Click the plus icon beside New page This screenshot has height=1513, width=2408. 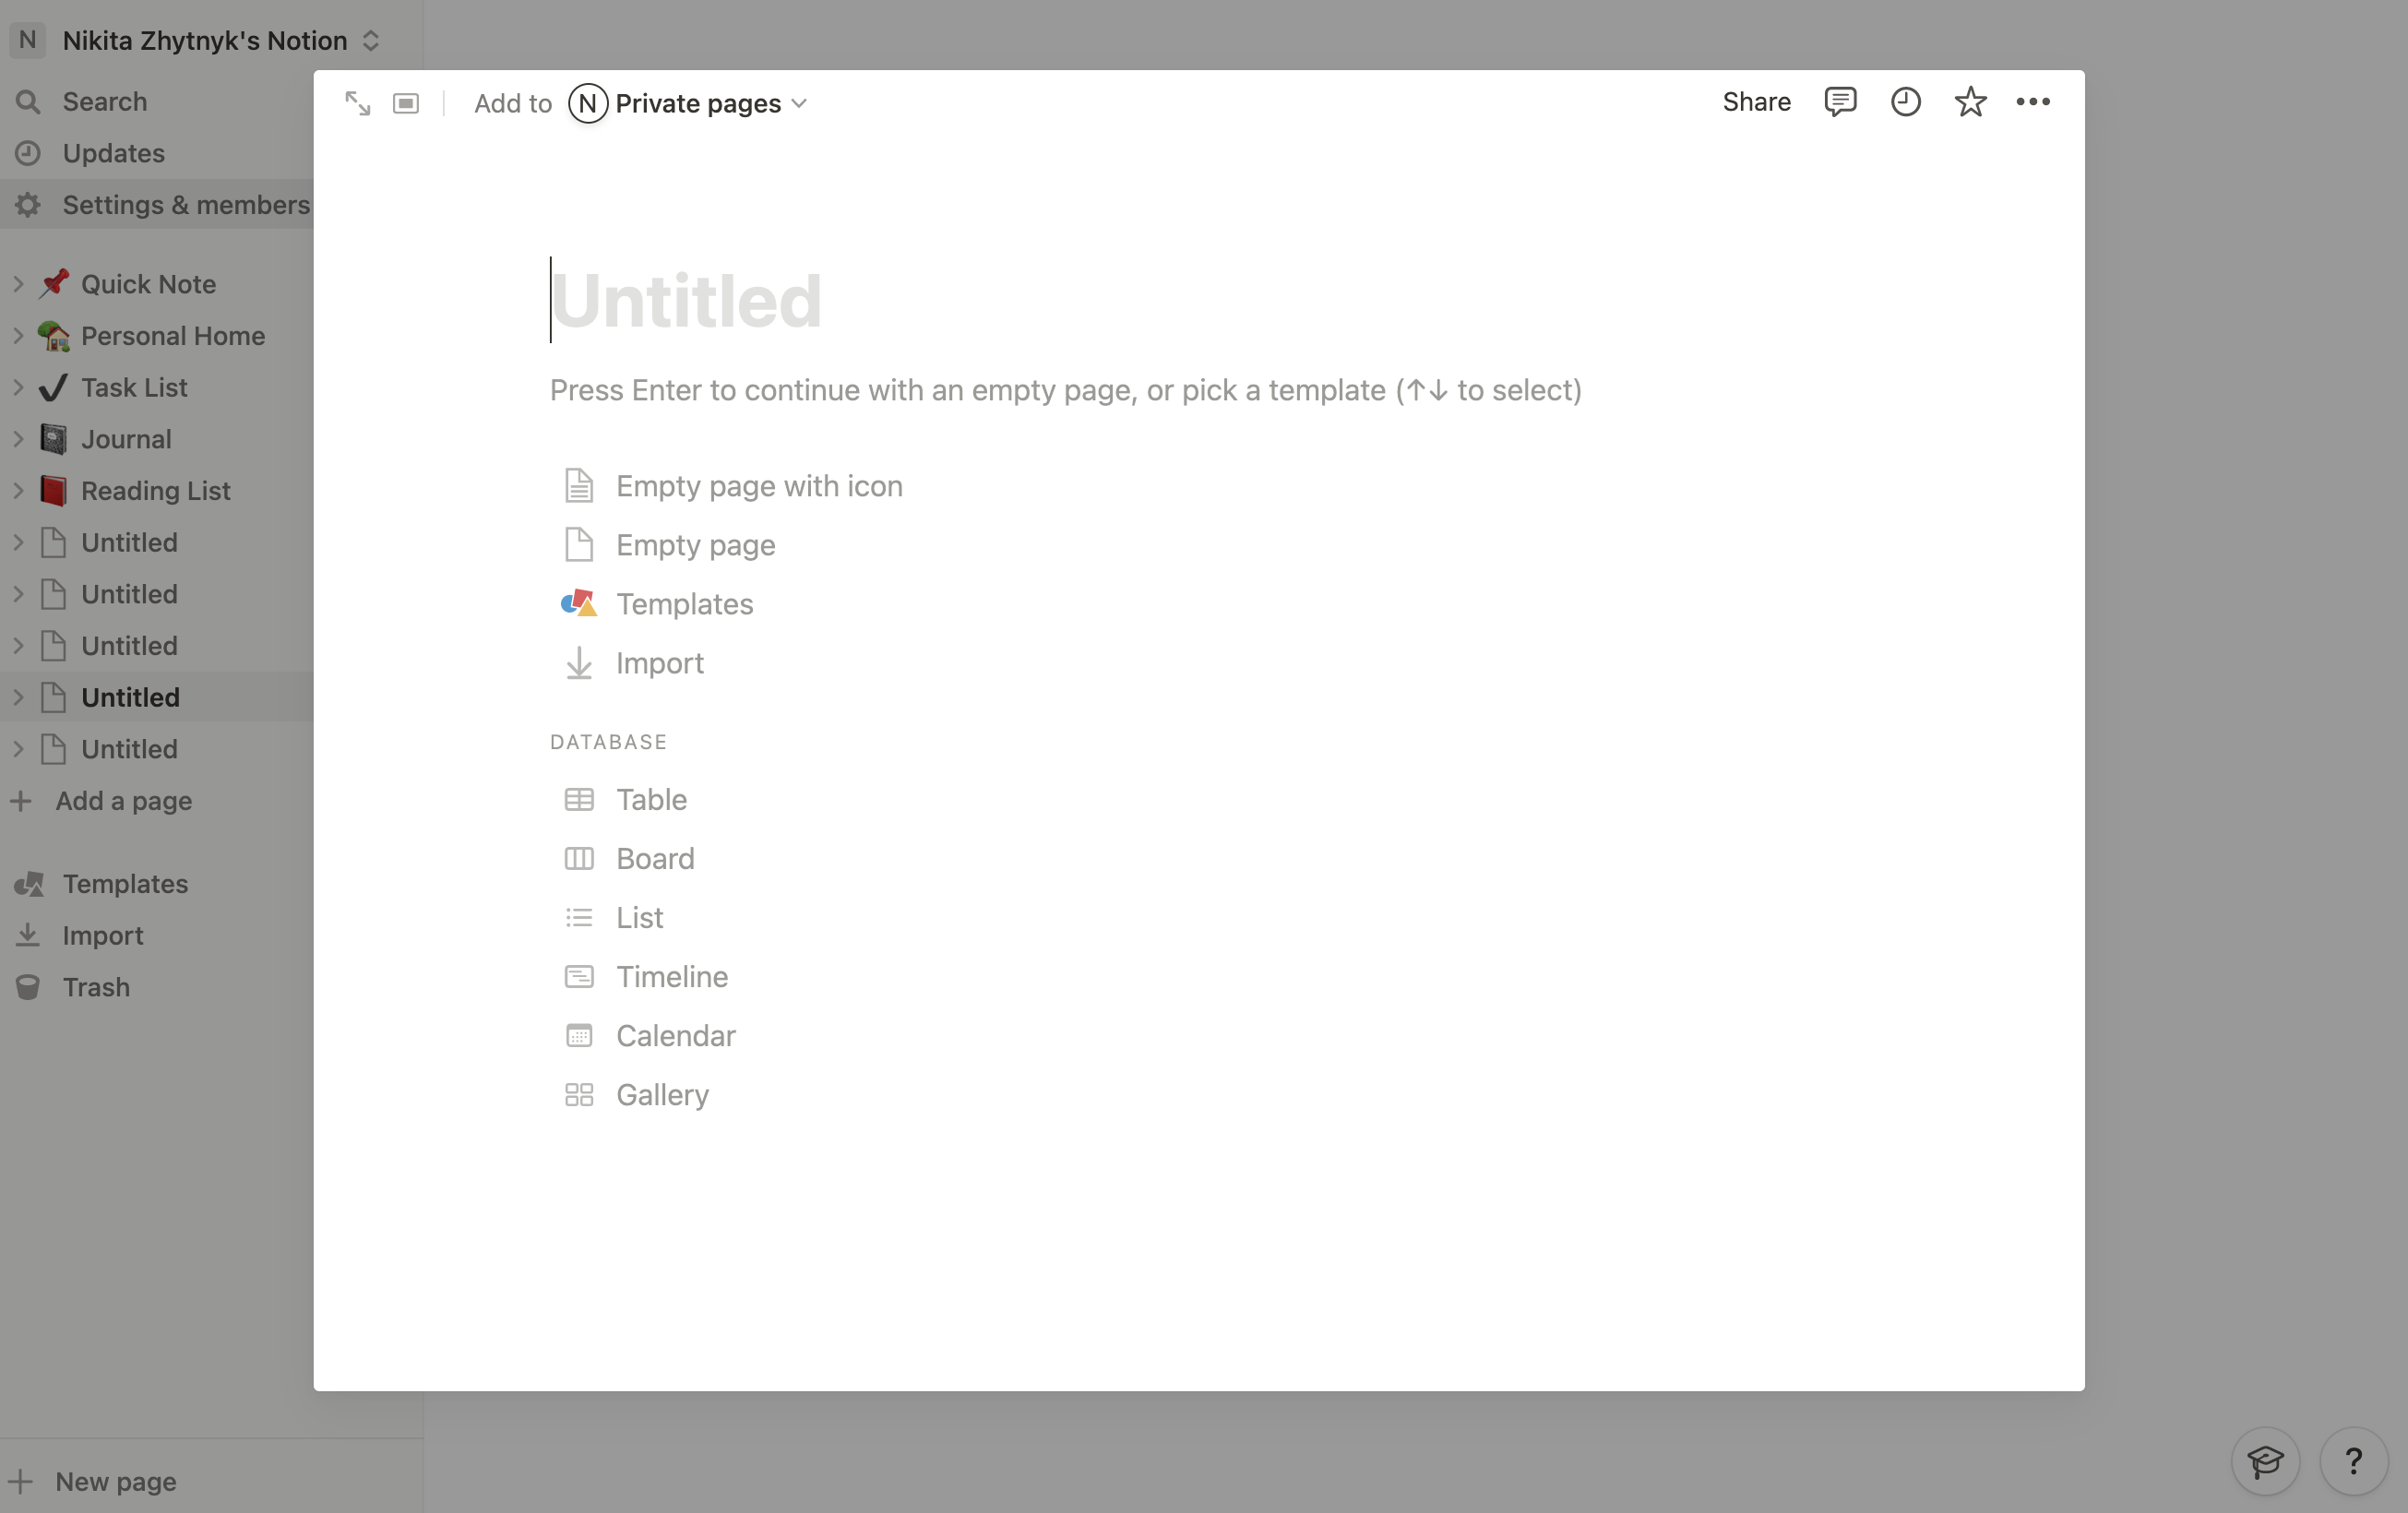coord(21,1482)
